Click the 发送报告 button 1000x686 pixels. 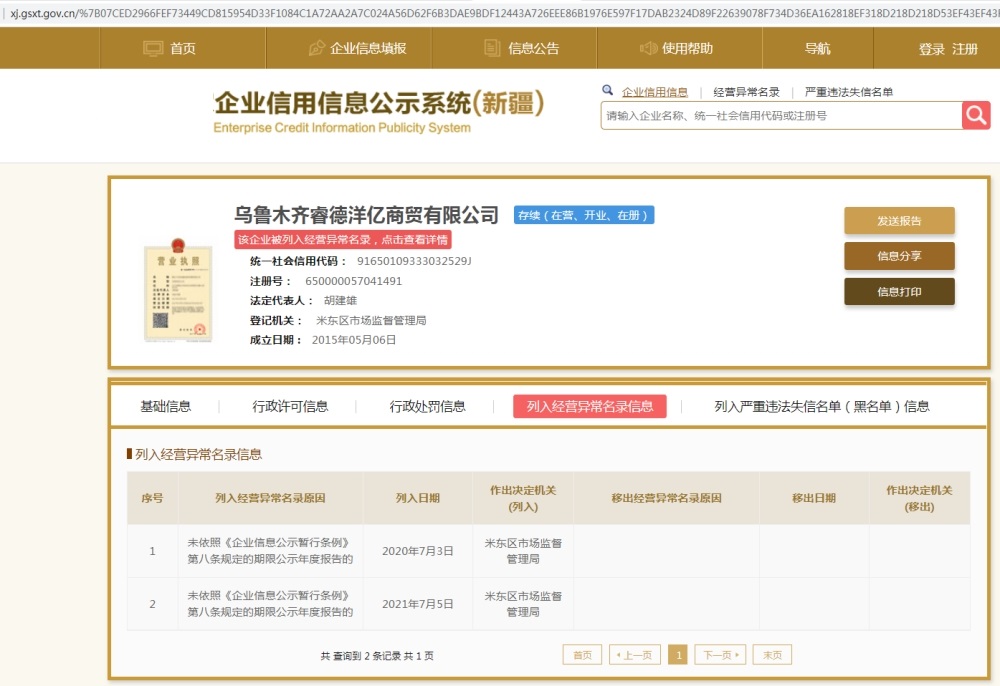coord(899,221)
